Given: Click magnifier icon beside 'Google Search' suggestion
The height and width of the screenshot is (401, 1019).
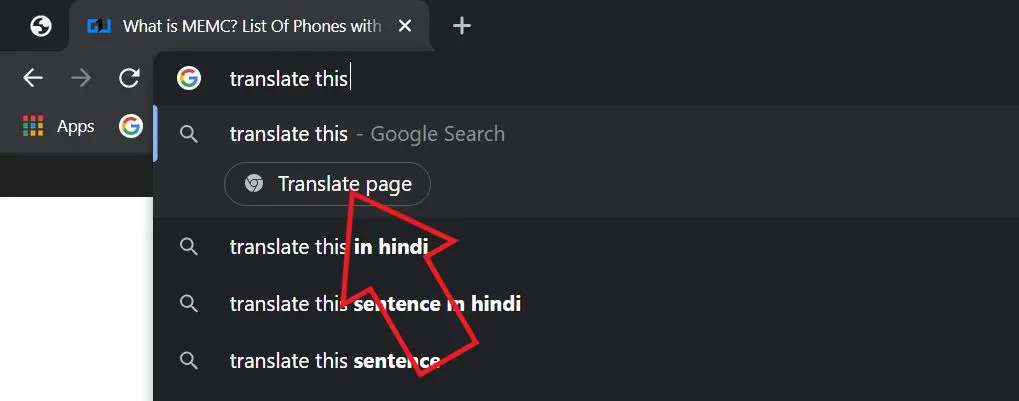Looking at the screenshot, I should tap(189, 134).
